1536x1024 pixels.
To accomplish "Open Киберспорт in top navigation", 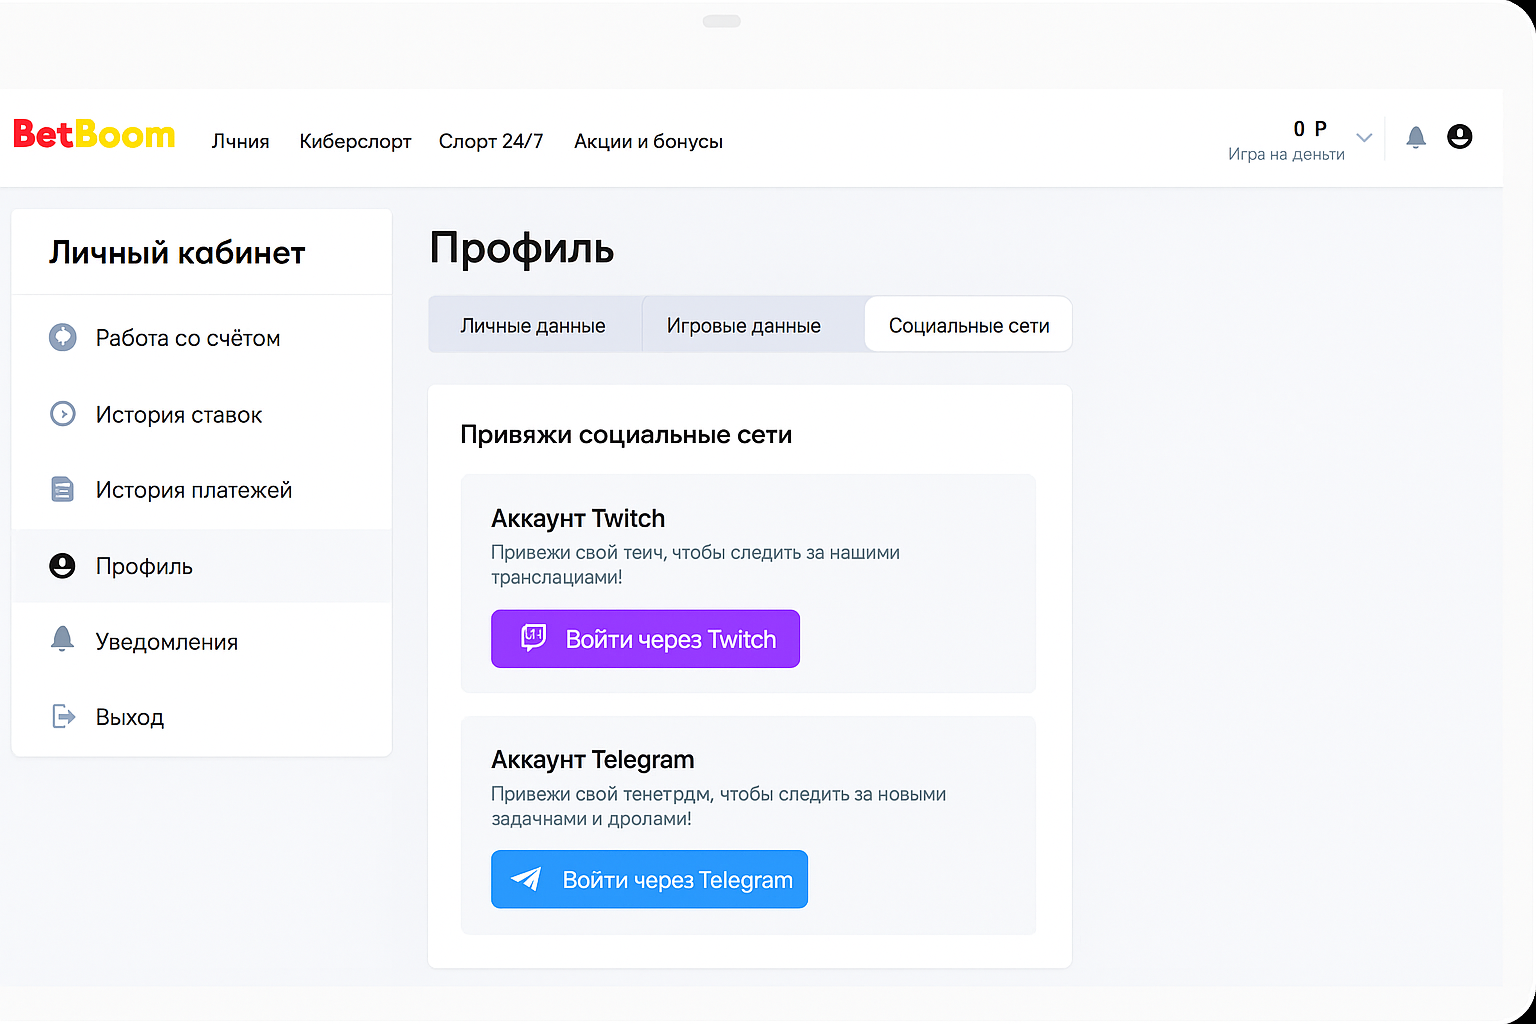I will pyautogui.click(x=355, y=142).
